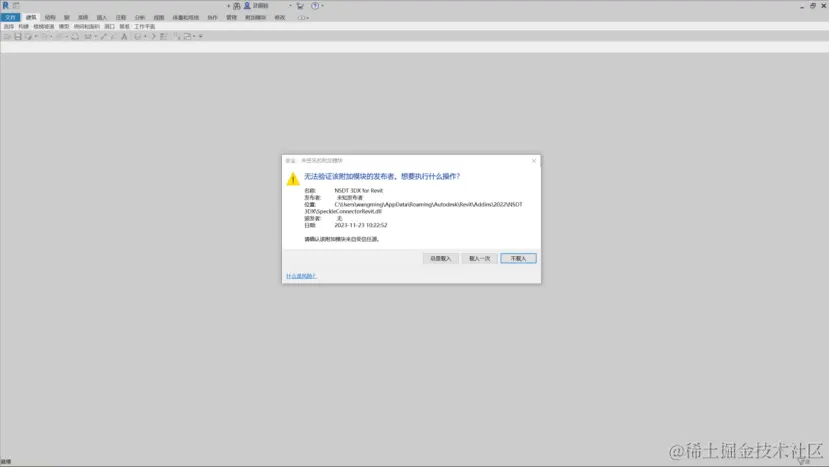
Task: Click the 载入一次 button
Action: coord(480,258)
